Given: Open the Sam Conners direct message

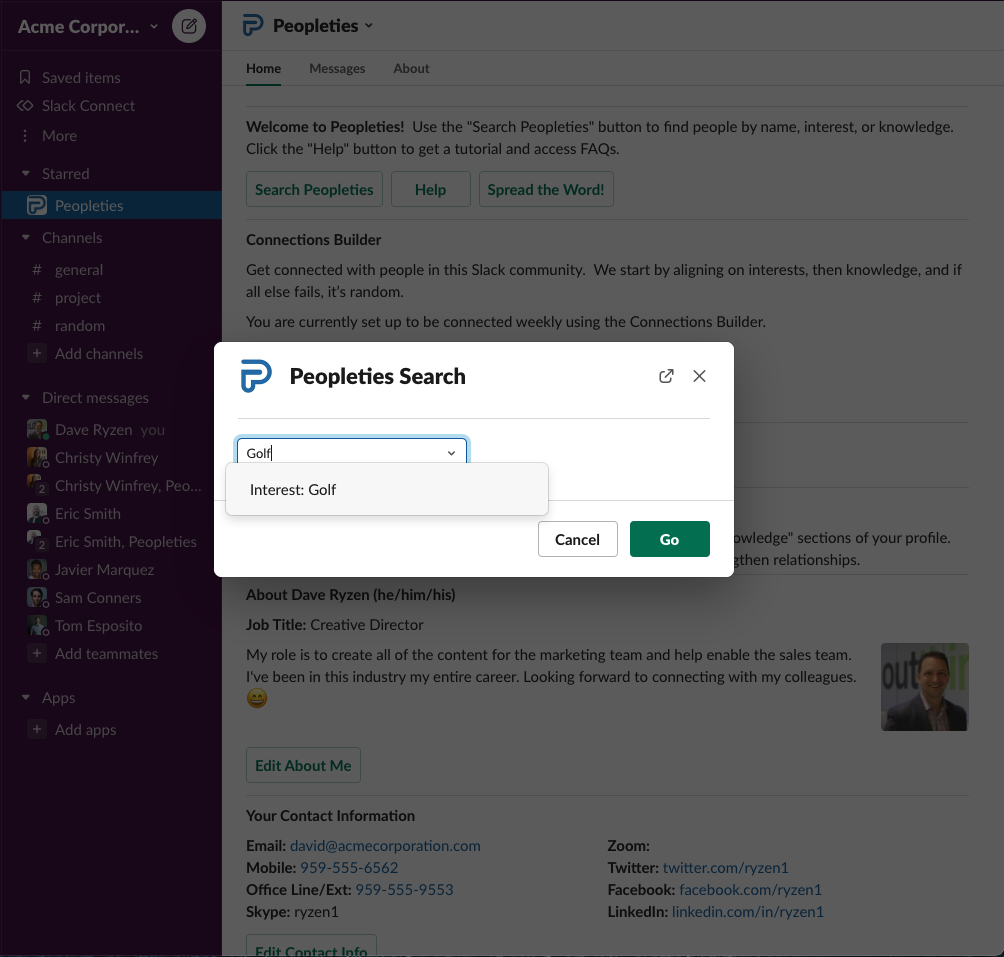Looking at the screenshot, I should [x=112, y=598].
